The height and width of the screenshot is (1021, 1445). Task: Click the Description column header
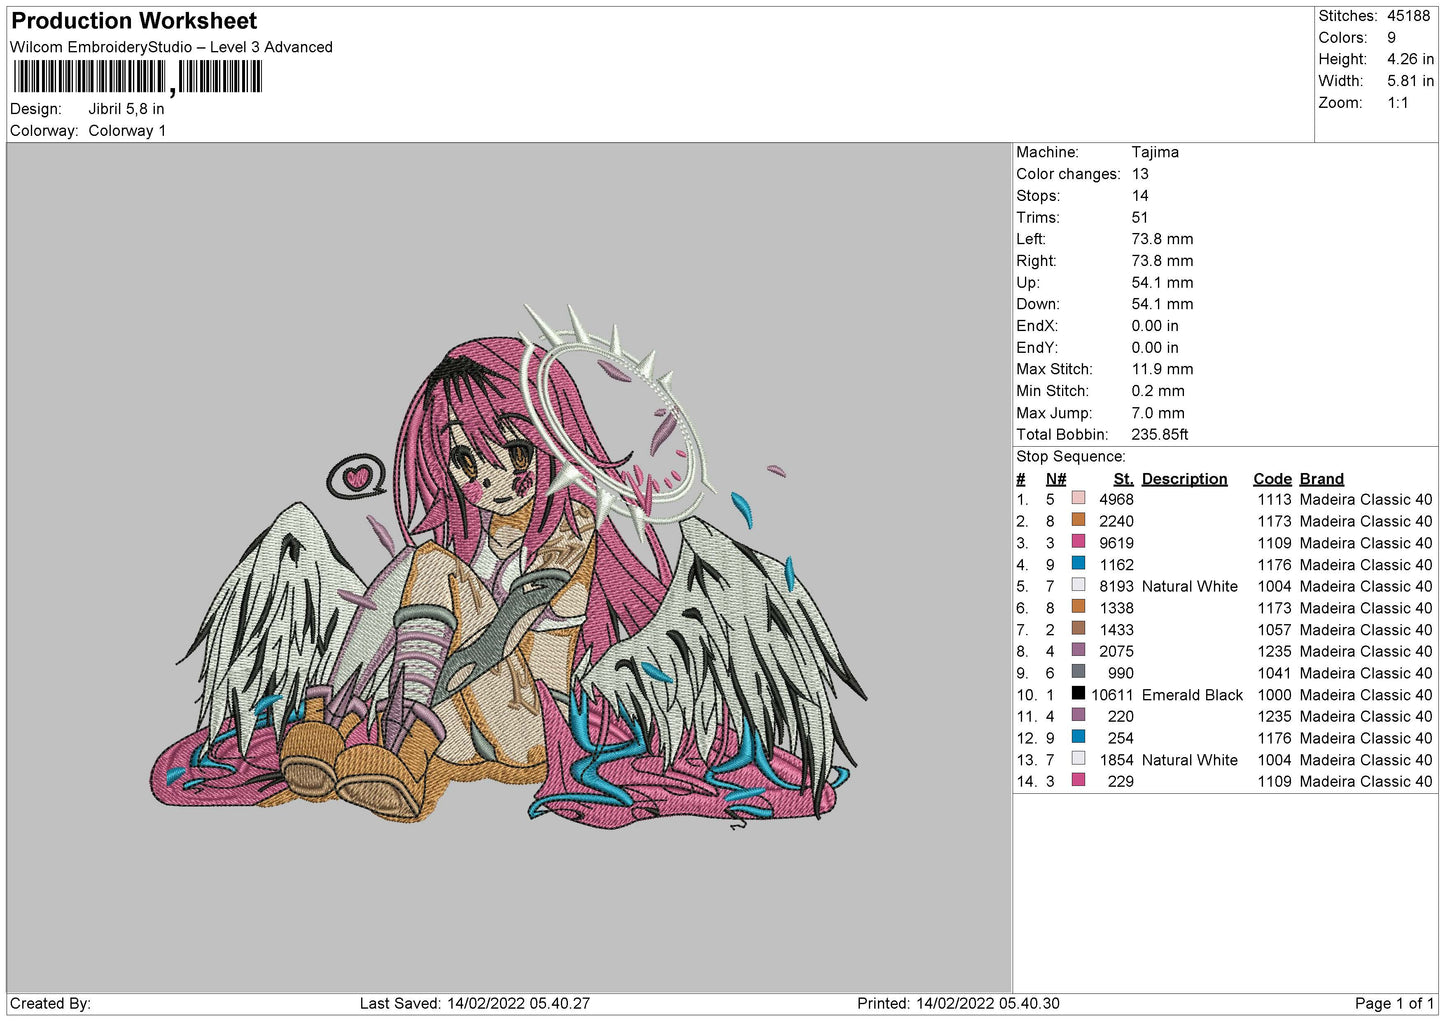click(x=1184, y=479)
